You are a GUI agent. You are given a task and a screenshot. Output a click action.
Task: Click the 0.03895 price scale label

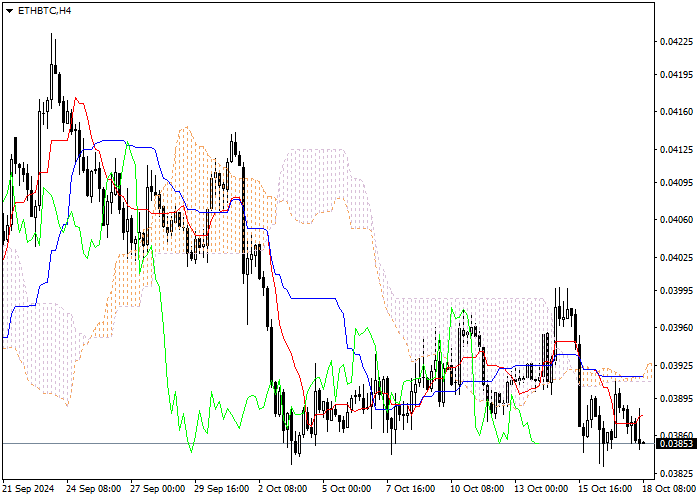tap(677, 398)
